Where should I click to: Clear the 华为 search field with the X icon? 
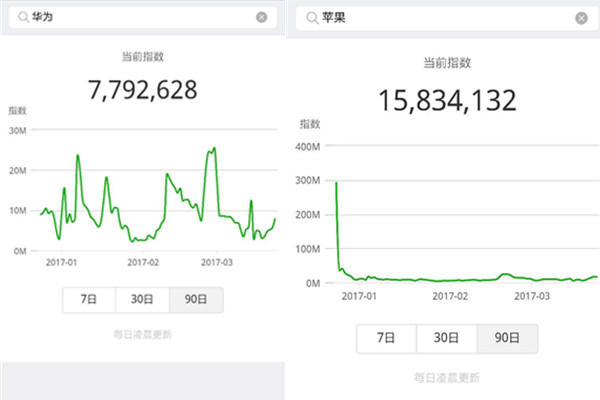tap(262, 17)
